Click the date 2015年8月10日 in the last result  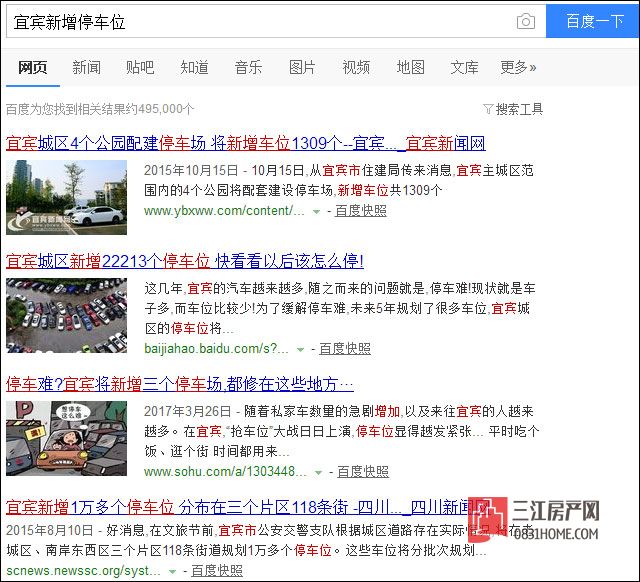[49, 530]
